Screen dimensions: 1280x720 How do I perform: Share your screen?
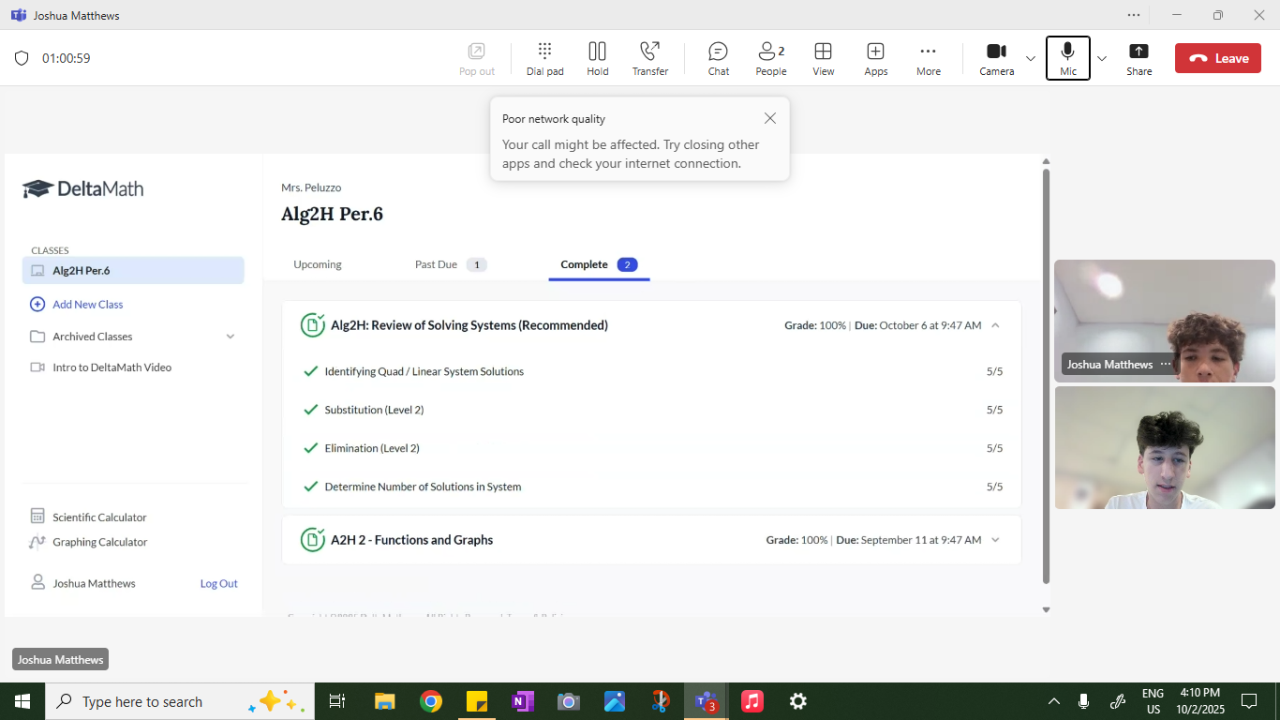pos(1139,58)
